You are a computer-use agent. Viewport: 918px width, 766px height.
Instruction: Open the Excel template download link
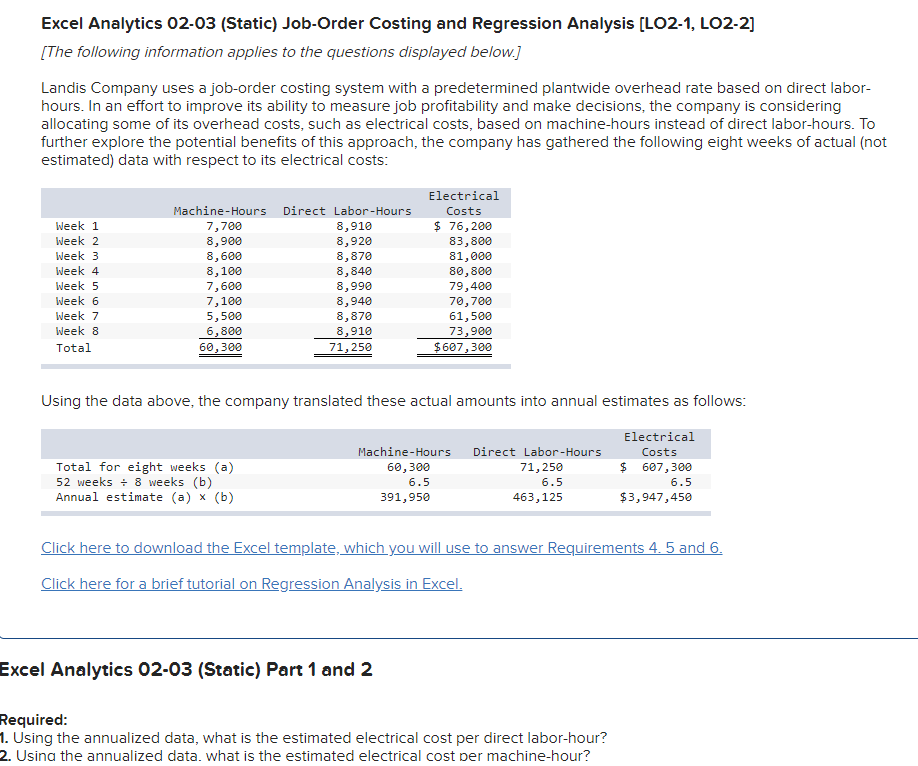pyautogui.click(x=382, y=548)
